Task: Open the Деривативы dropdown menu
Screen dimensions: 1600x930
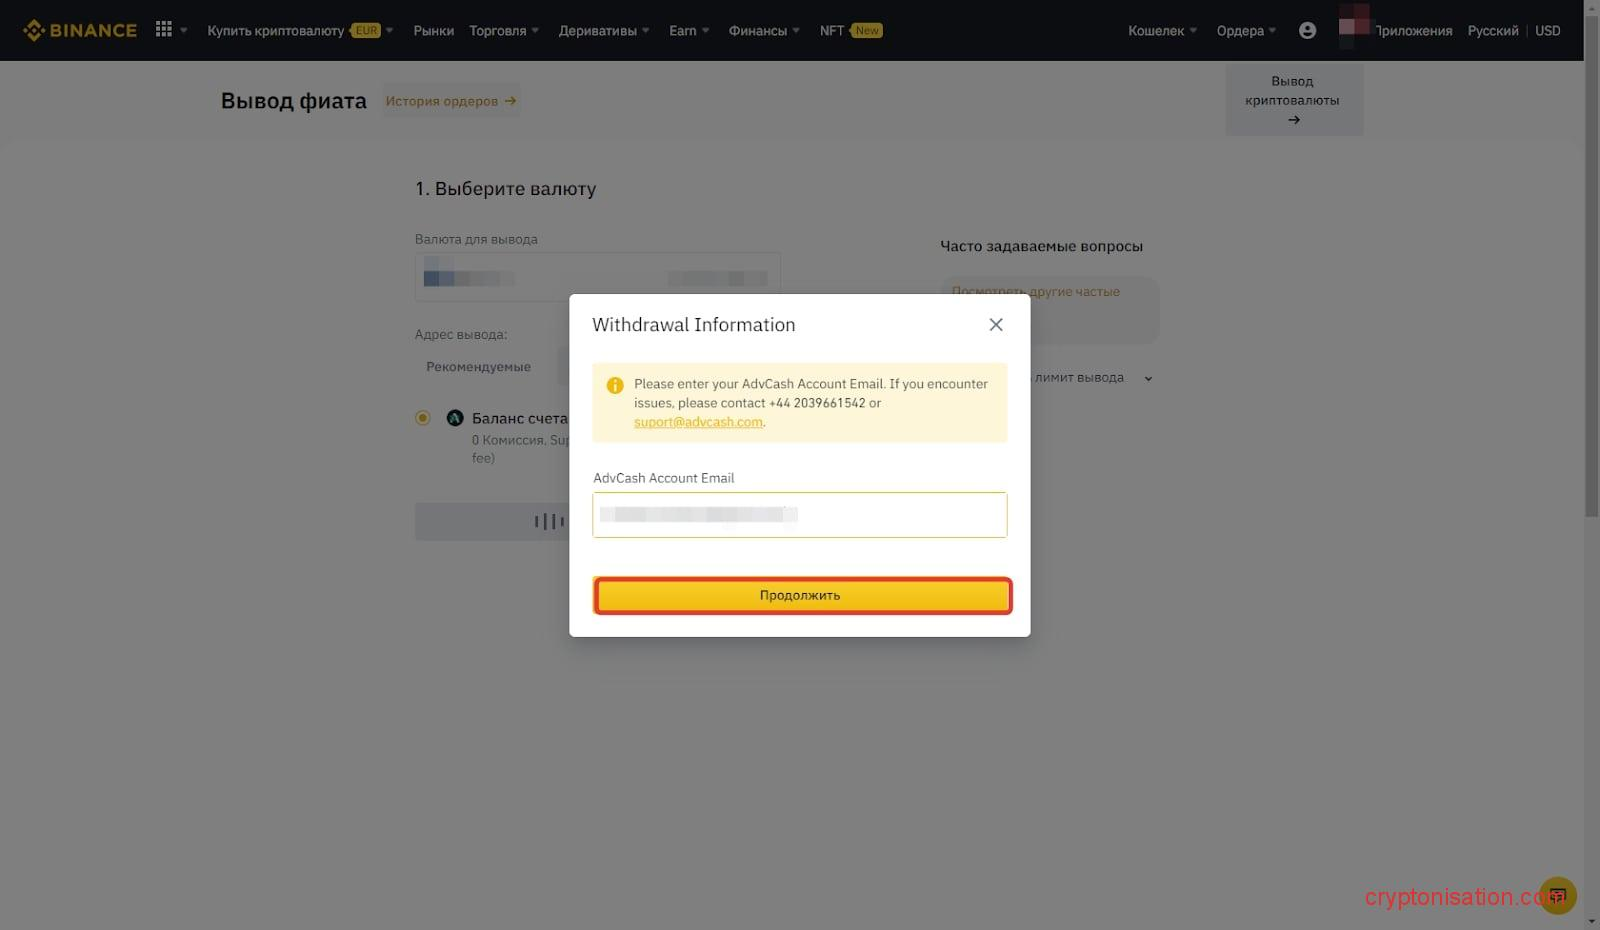Action: (602, 30)
